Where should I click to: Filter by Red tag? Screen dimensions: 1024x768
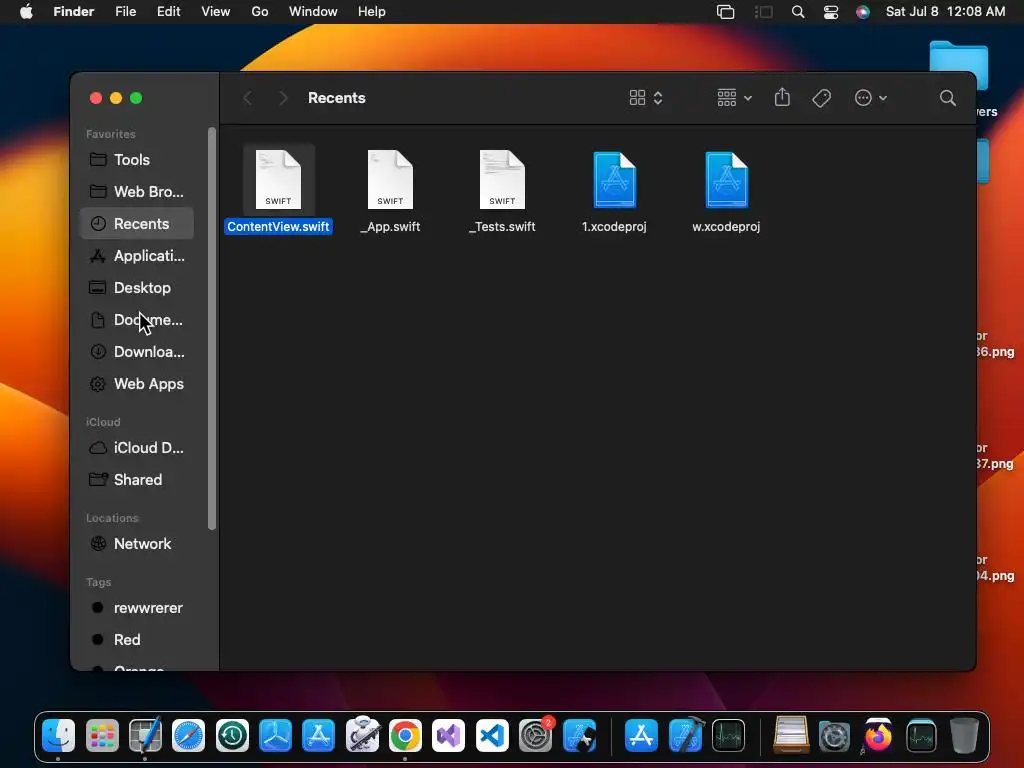point(136,639)
